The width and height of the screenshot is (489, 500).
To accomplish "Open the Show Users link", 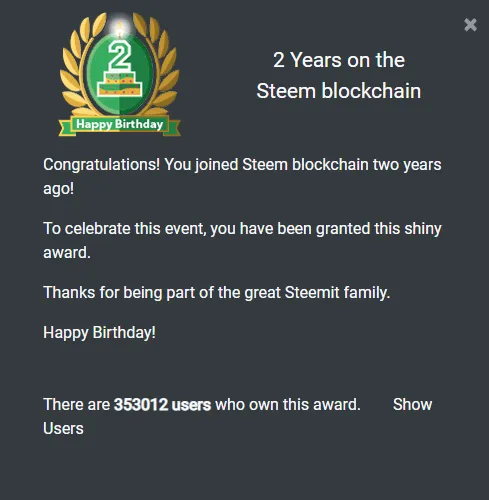I will (412, 404).
